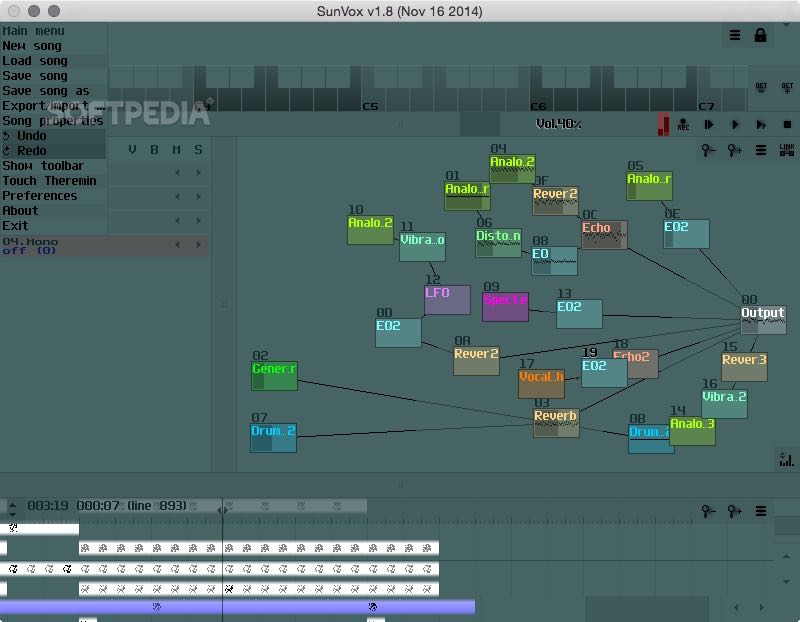Click the B column header
Image resolution: width=800 pixels, height=622 pixels.
point(154,150)
